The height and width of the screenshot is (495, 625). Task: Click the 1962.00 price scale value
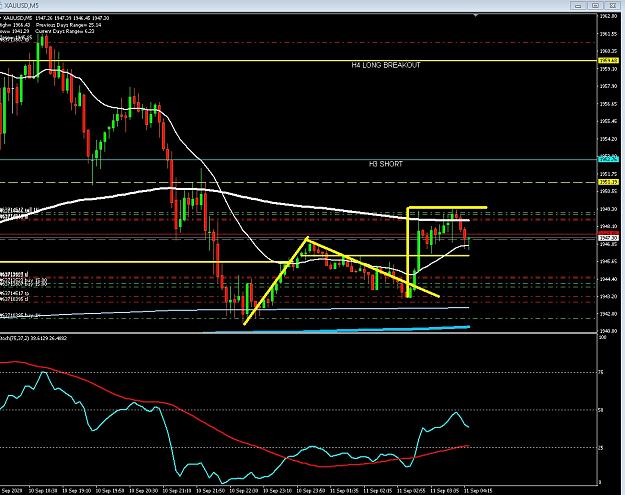(608, 16)
